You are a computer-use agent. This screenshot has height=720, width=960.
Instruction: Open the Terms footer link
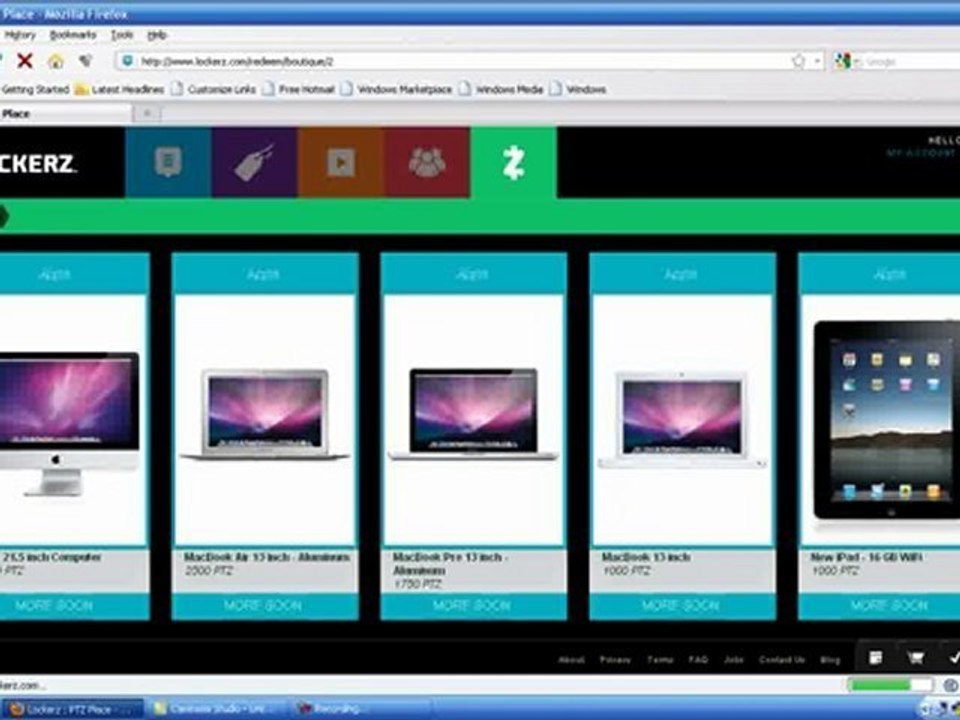[x=660, y=659]
